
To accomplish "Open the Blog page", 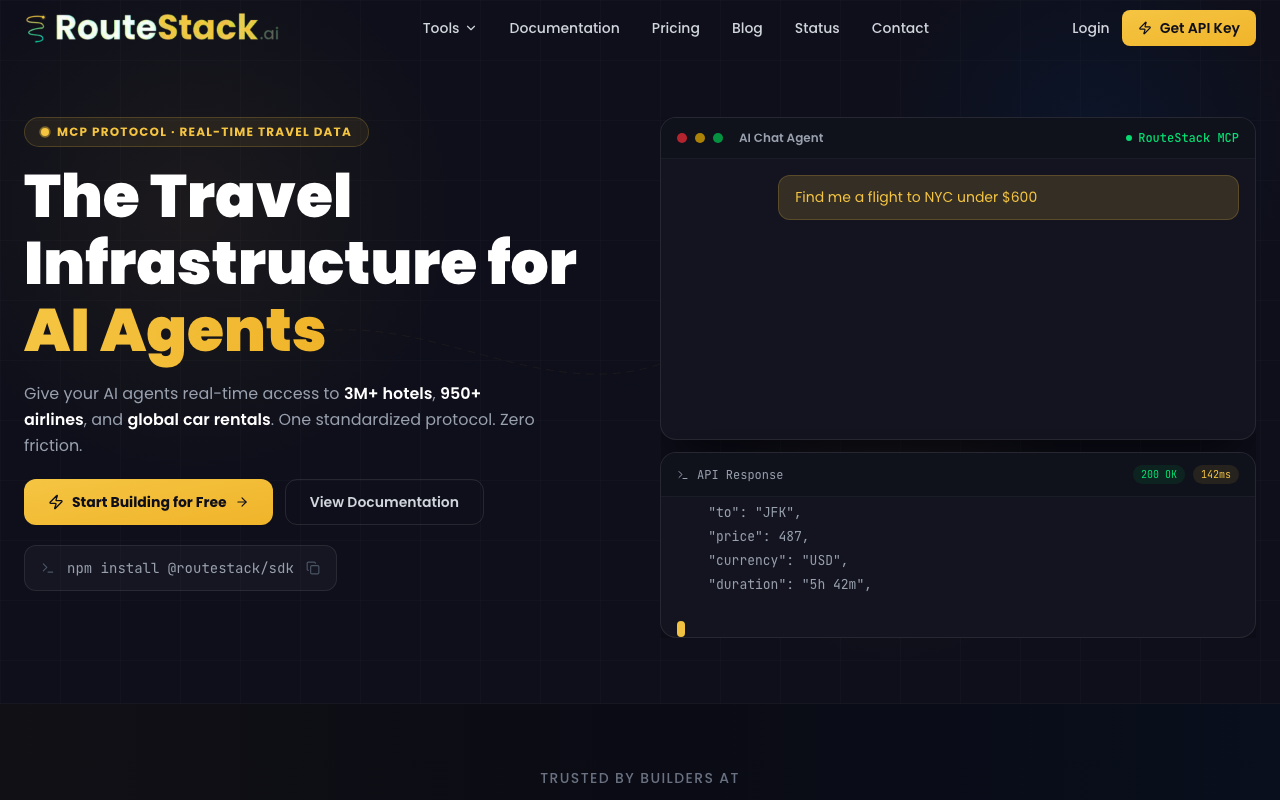I will [x=747, y=28].
